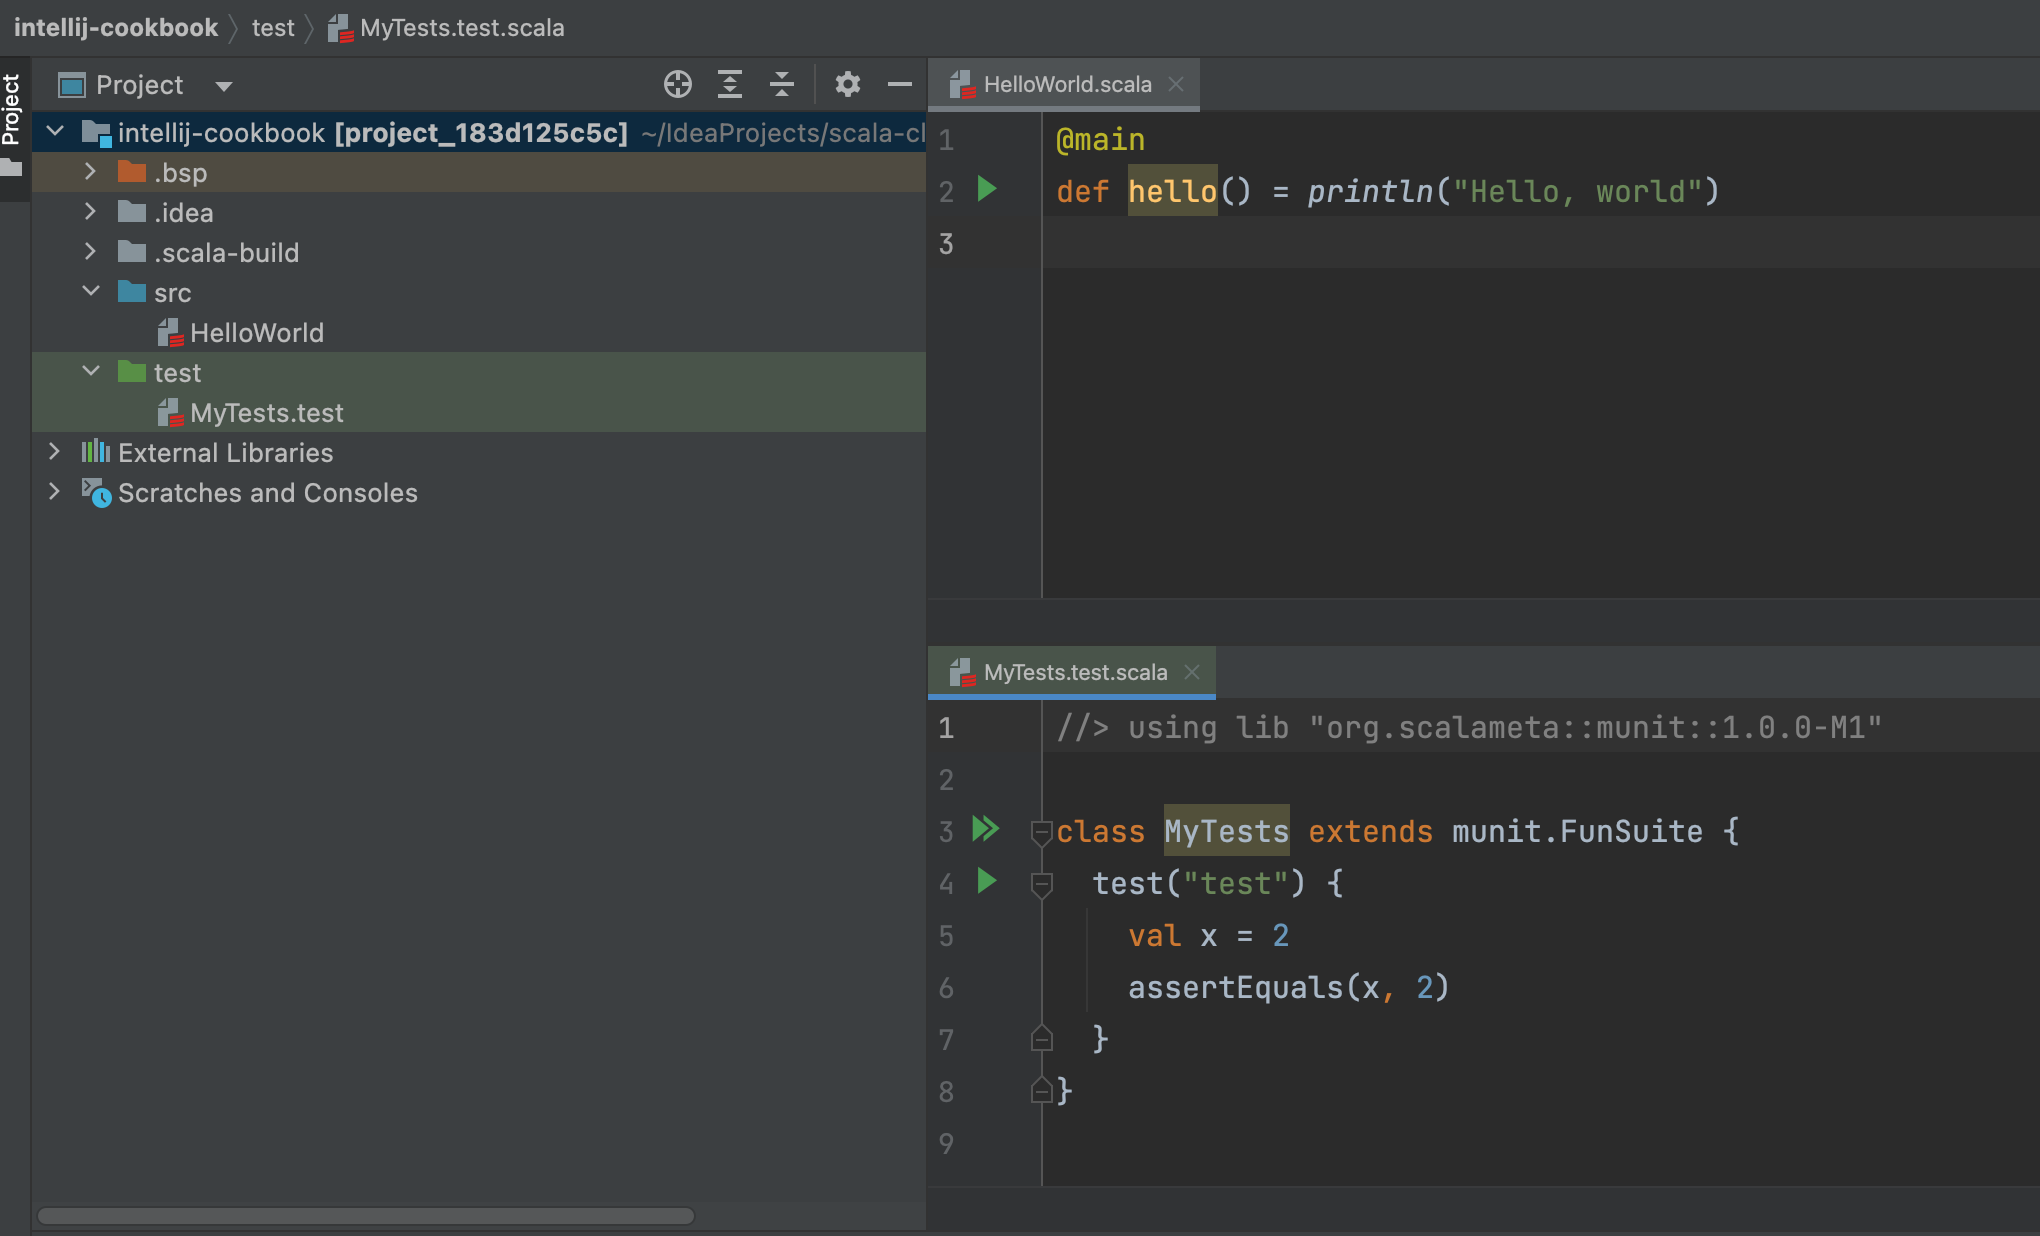
Task: Click intellij-cookbook in breadcrumb
Action: click(x=115, y=28)
